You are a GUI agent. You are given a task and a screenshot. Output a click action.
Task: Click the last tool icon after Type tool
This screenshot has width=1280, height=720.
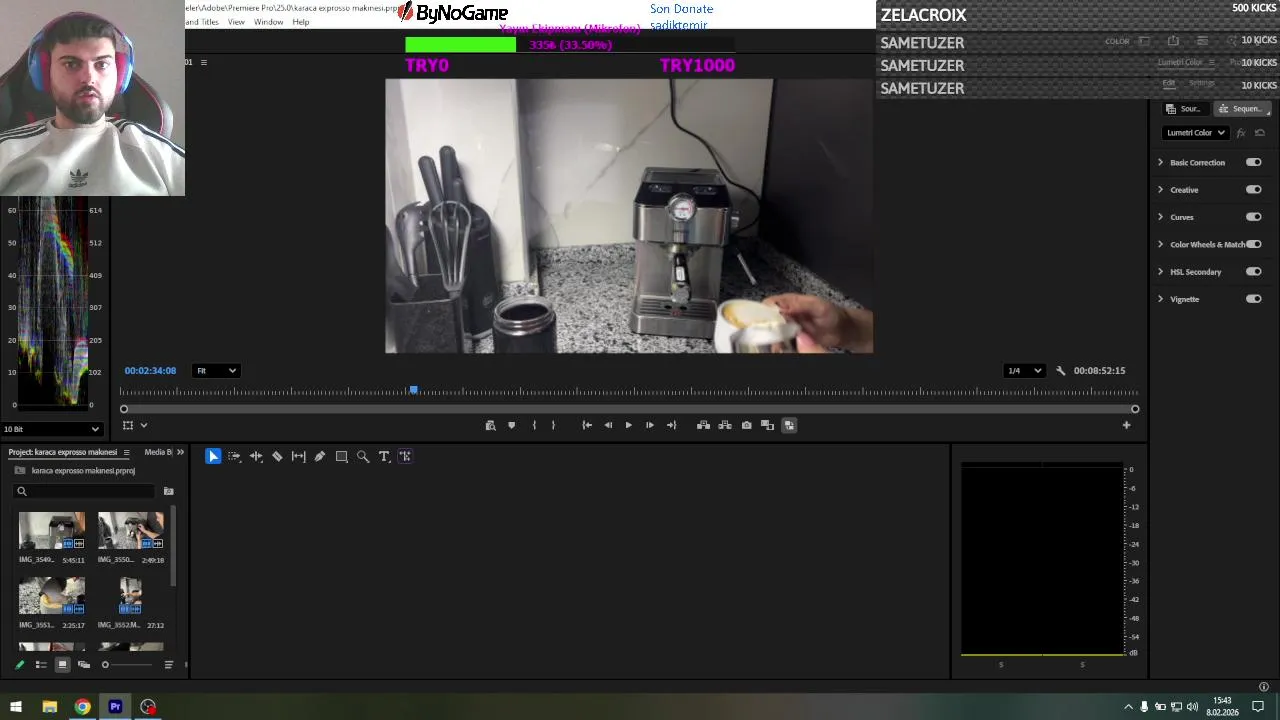[405, 456]
